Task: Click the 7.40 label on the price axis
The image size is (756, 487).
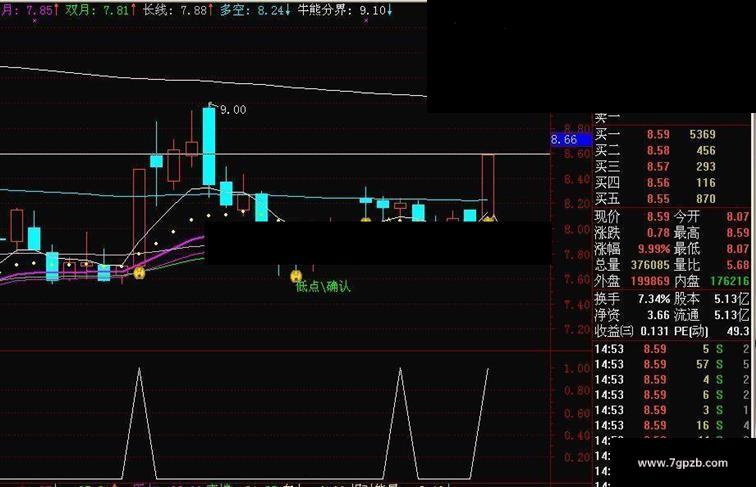Action: click(577, 305)
